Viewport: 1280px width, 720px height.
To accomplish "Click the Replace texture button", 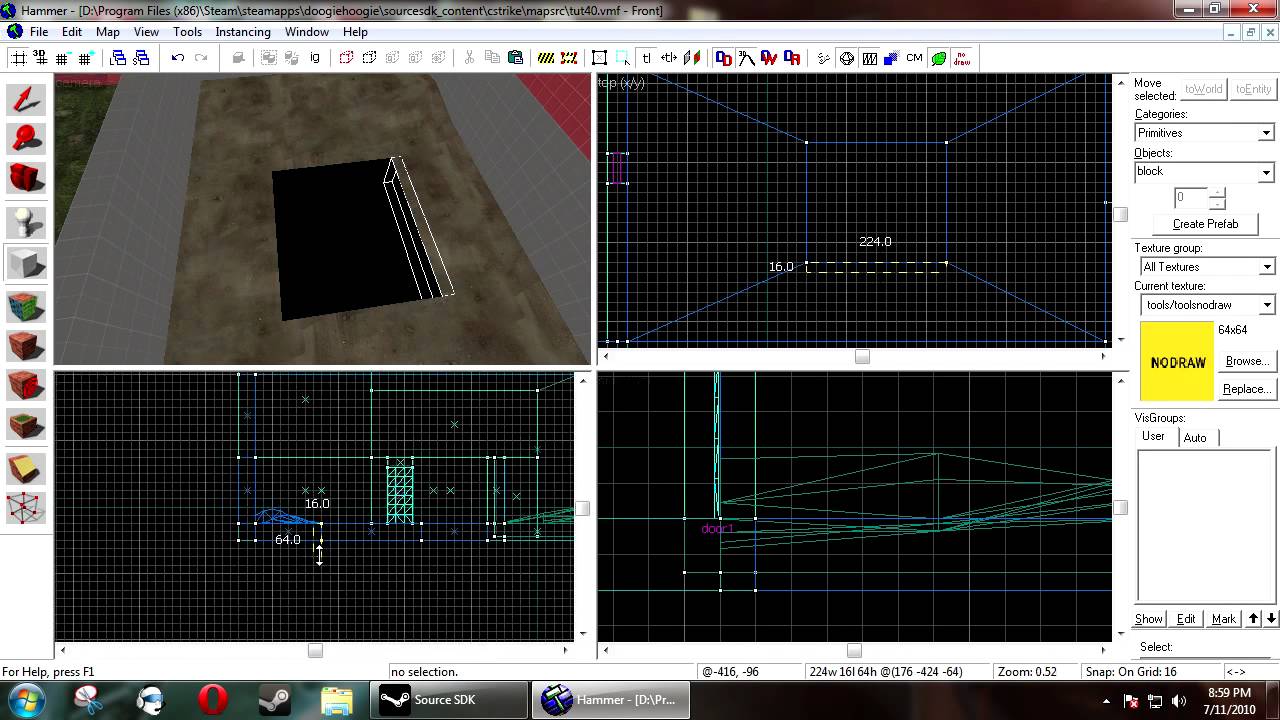I will click(x=1247, y=389).
